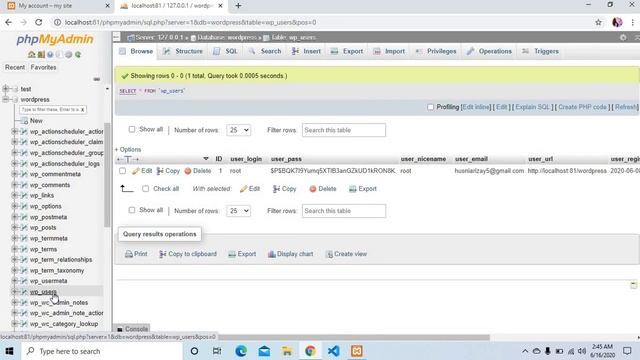
Task: Open the SQL tab
Action: pyautogui.click(x=226, y=51)
